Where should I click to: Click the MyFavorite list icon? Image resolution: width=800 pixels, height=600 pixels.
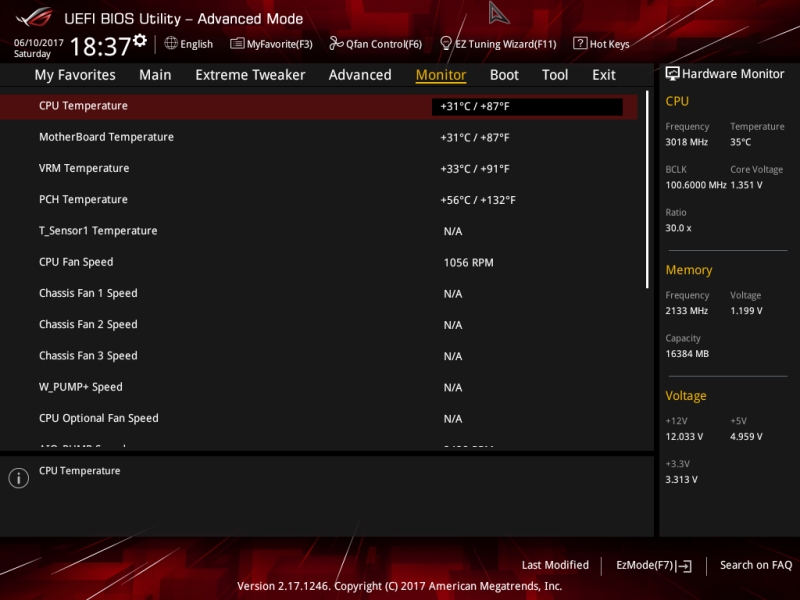237,43
